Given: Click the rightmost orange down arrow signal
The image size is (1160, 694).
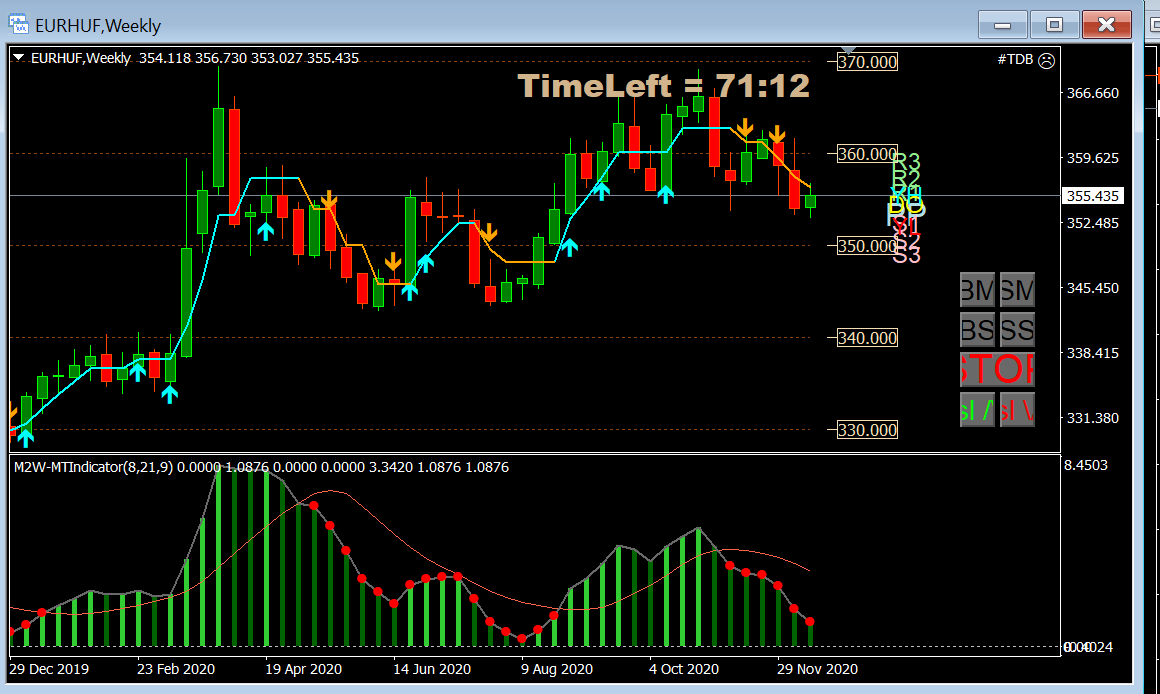Looking at the screenshot, I should [x=776, y=134].
